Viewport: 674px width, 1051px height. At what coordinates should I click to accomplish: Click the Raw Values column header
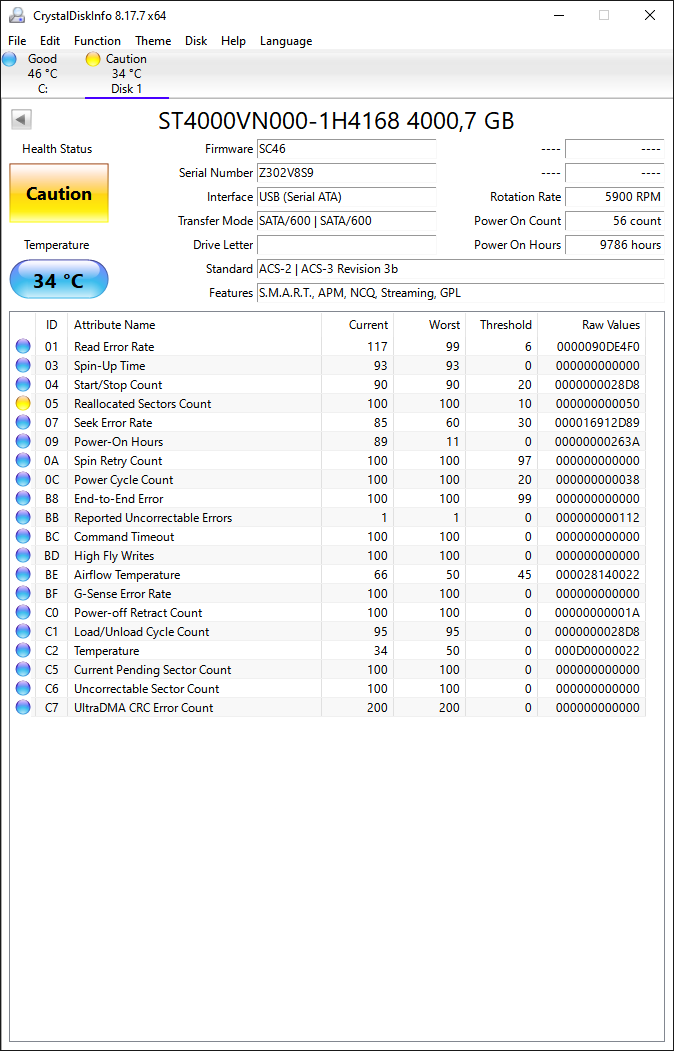(592, 324)
